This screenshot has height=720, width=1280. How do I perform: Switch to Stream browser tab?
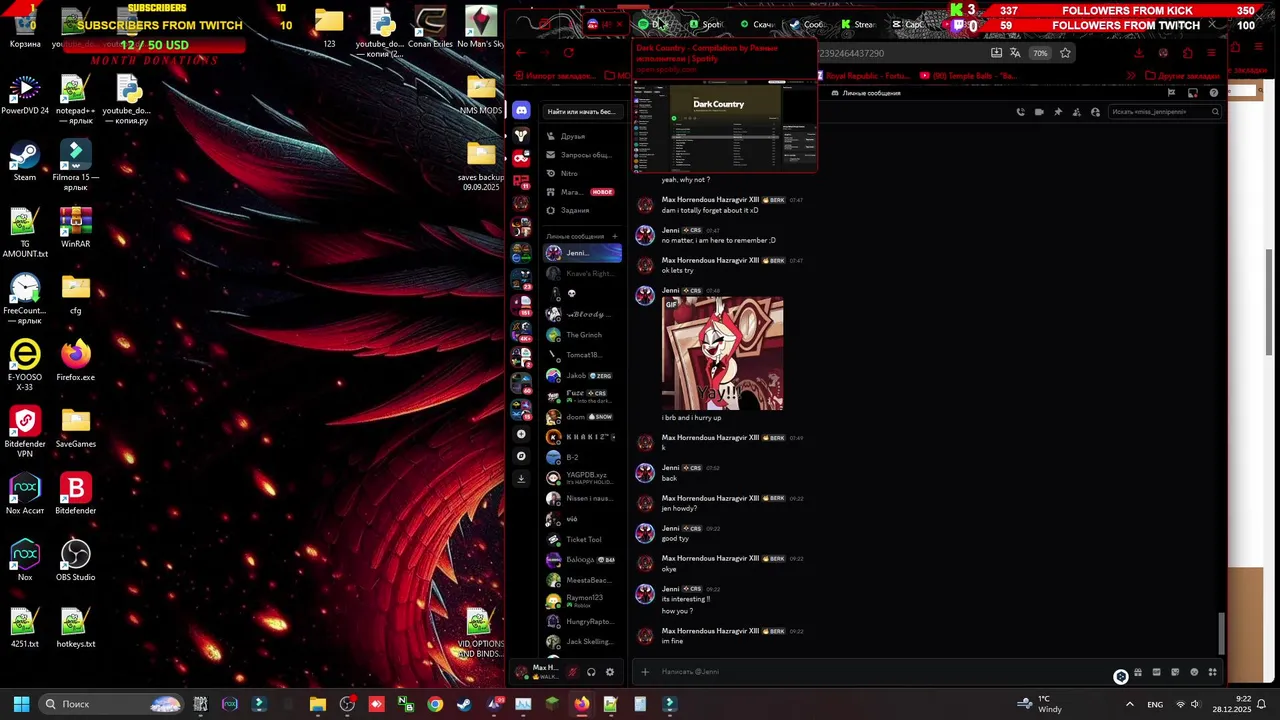coord(857,24)
